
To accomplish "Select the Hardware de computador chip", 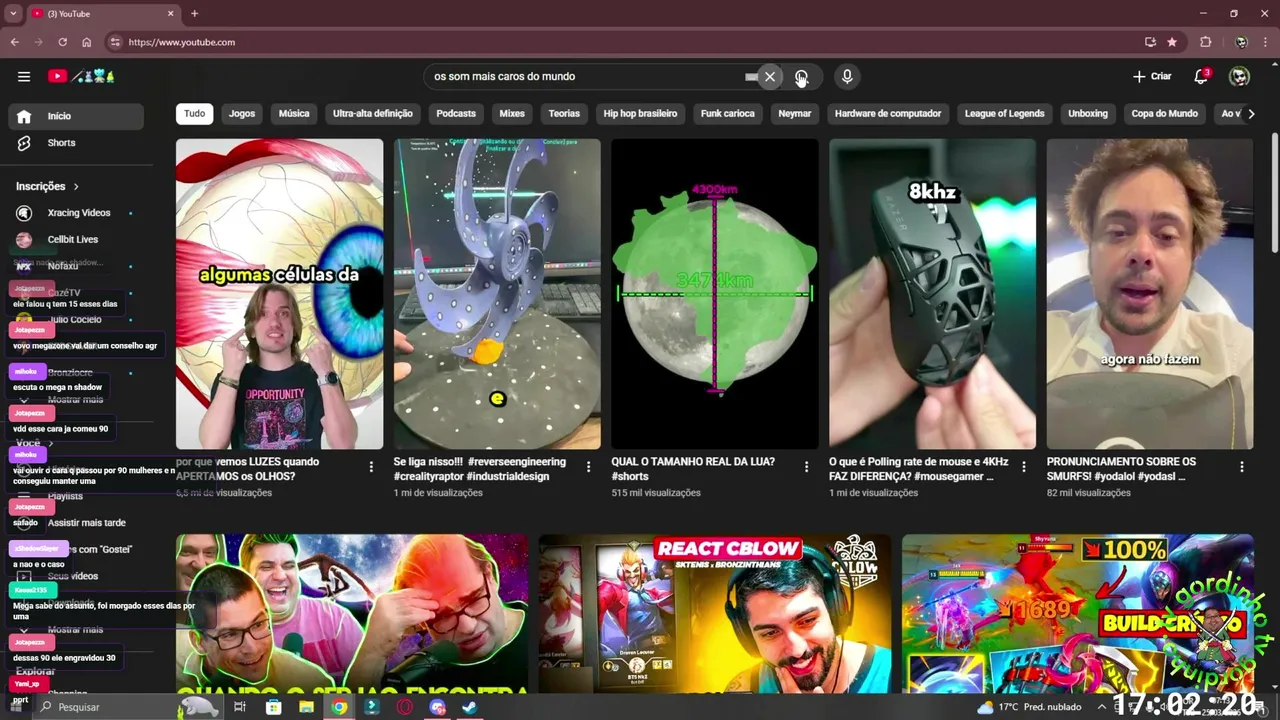I will click(x=888, y=114).
